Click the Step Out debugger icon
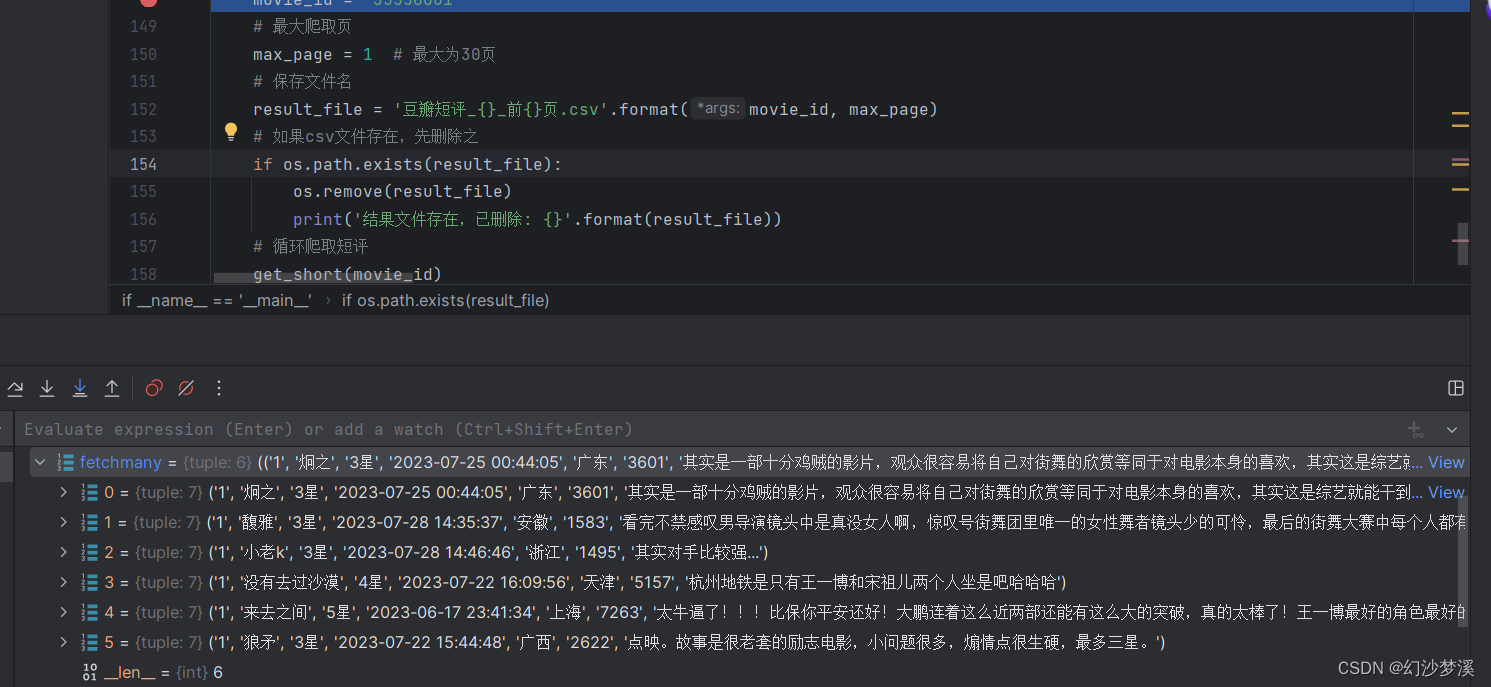This screenshot has width=1491, height=687. [112, 388]
